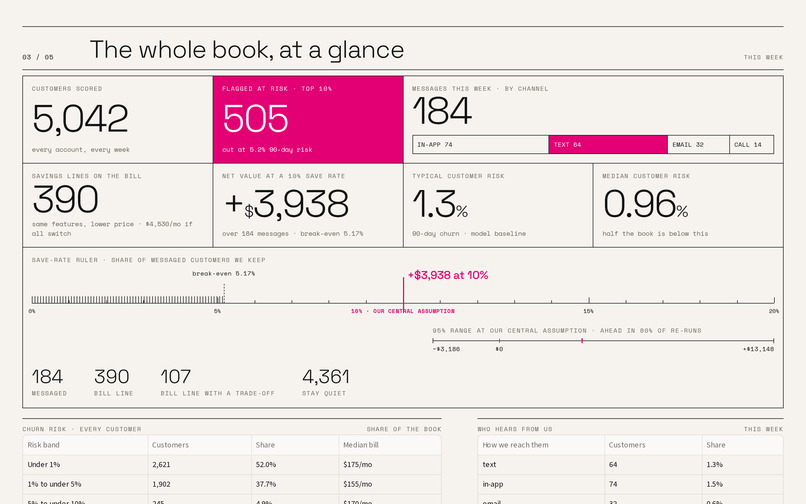The width and height of the screenshot is (806, 504).
Task: Click "out at 5.2% 90-day risk" caption
Action: (267, 150)
